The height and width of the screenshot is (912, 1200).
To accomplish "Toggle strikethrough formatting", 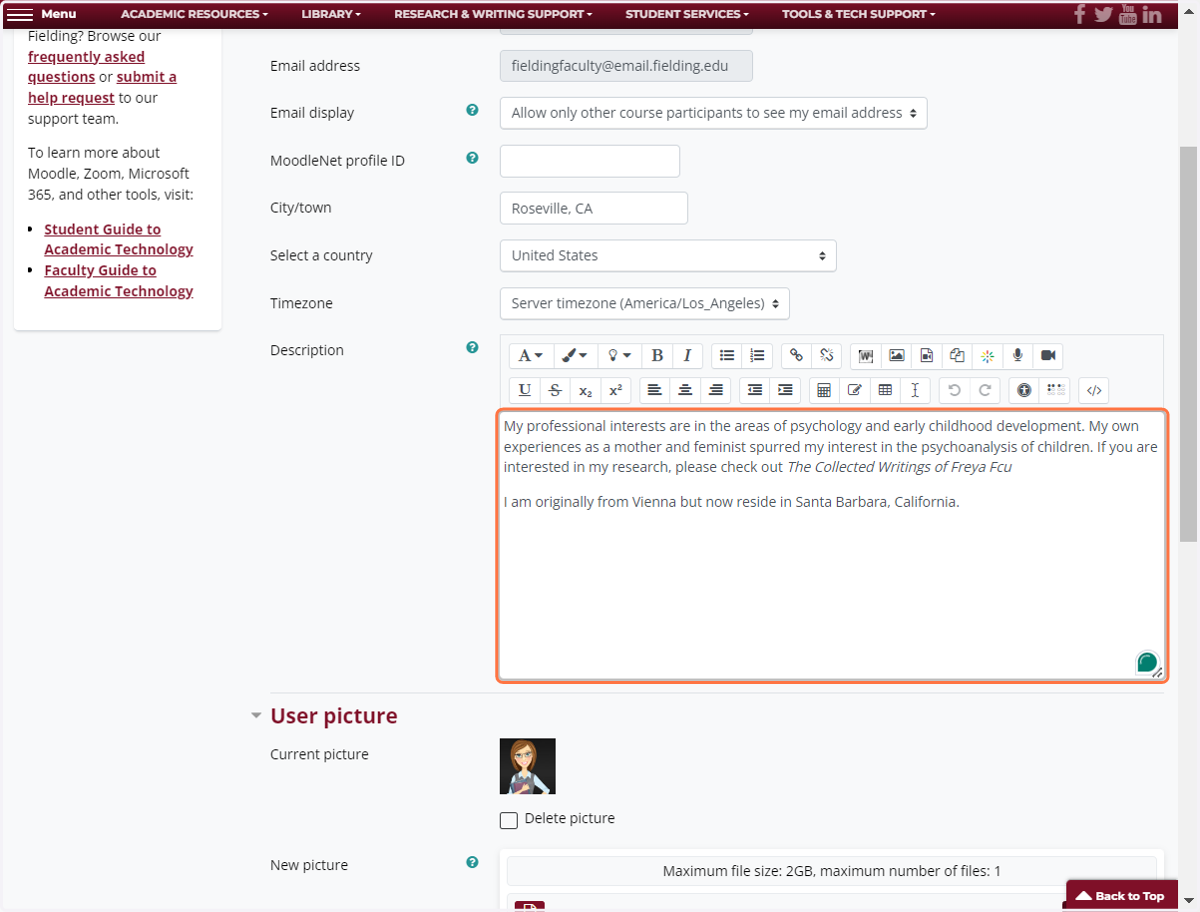I will (x=555, y=391).
